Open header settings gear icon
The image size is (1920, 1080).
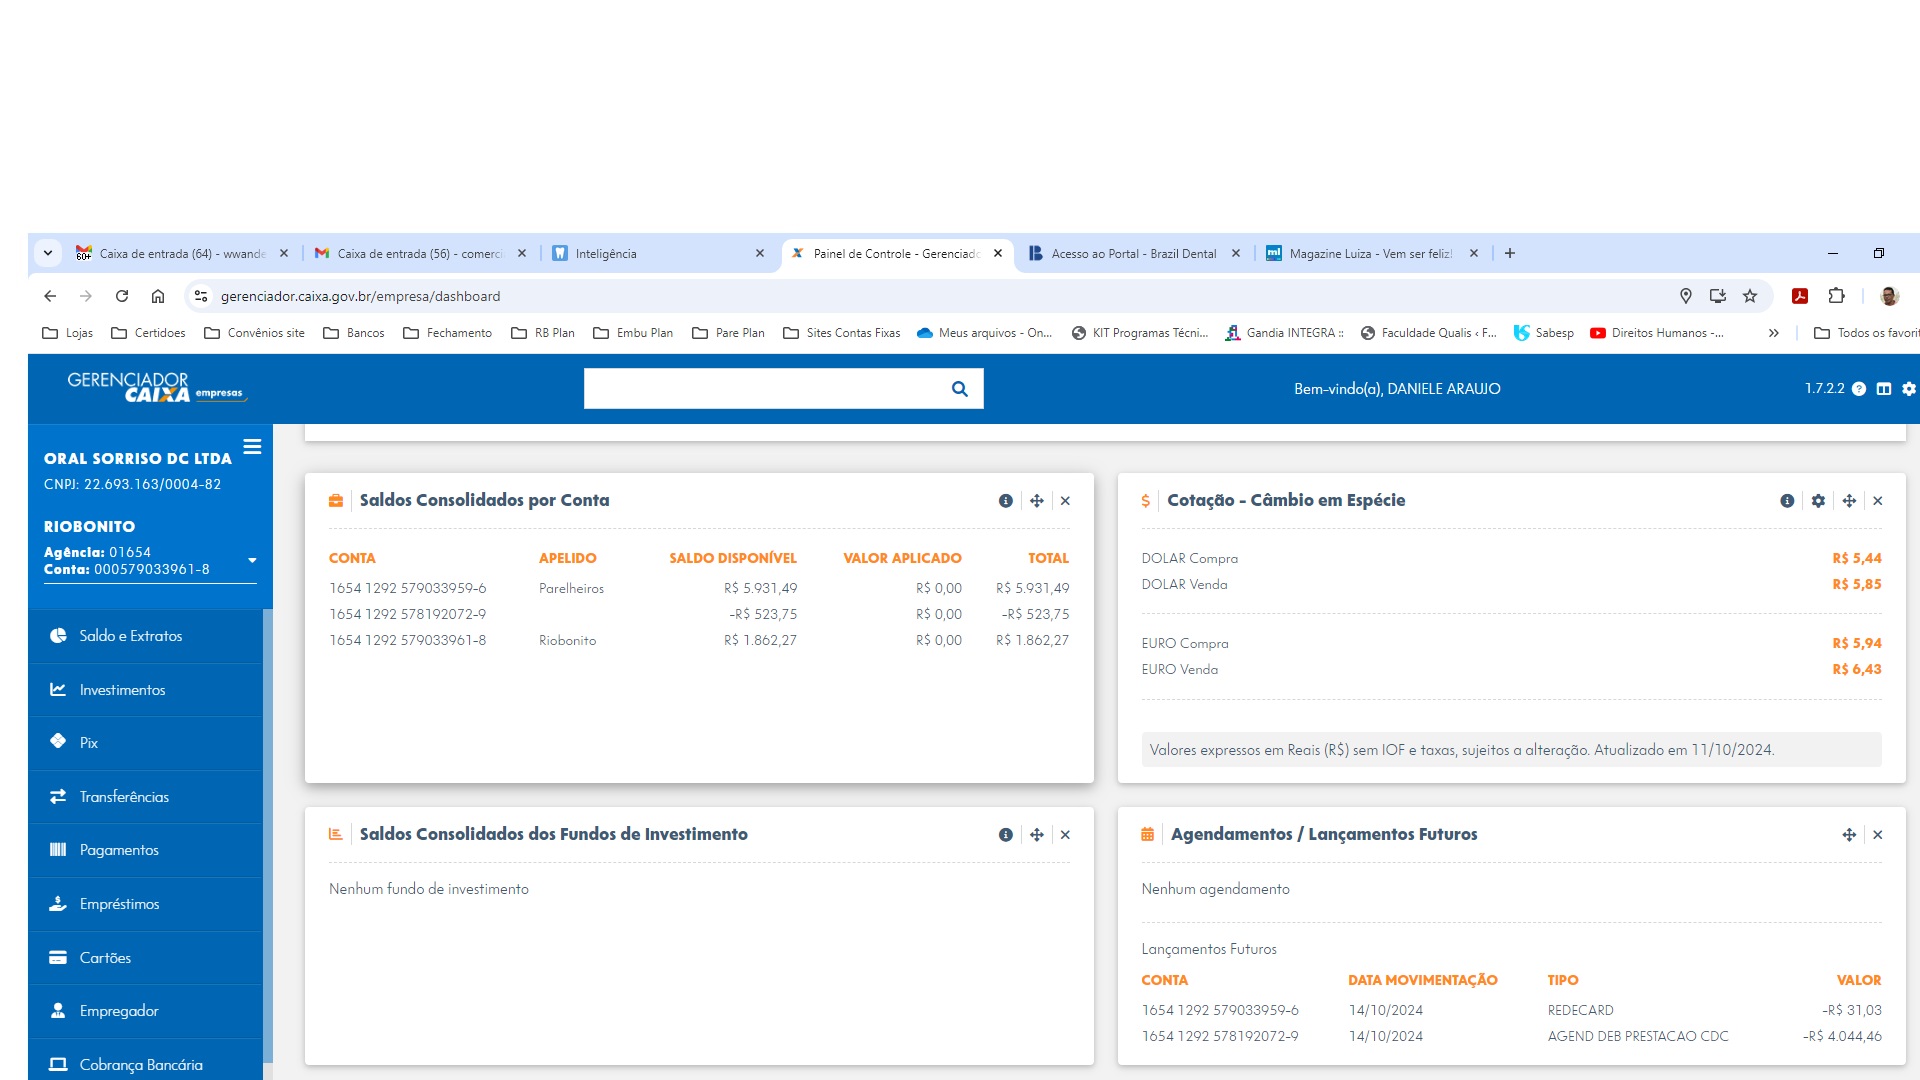coord(1908,389)
